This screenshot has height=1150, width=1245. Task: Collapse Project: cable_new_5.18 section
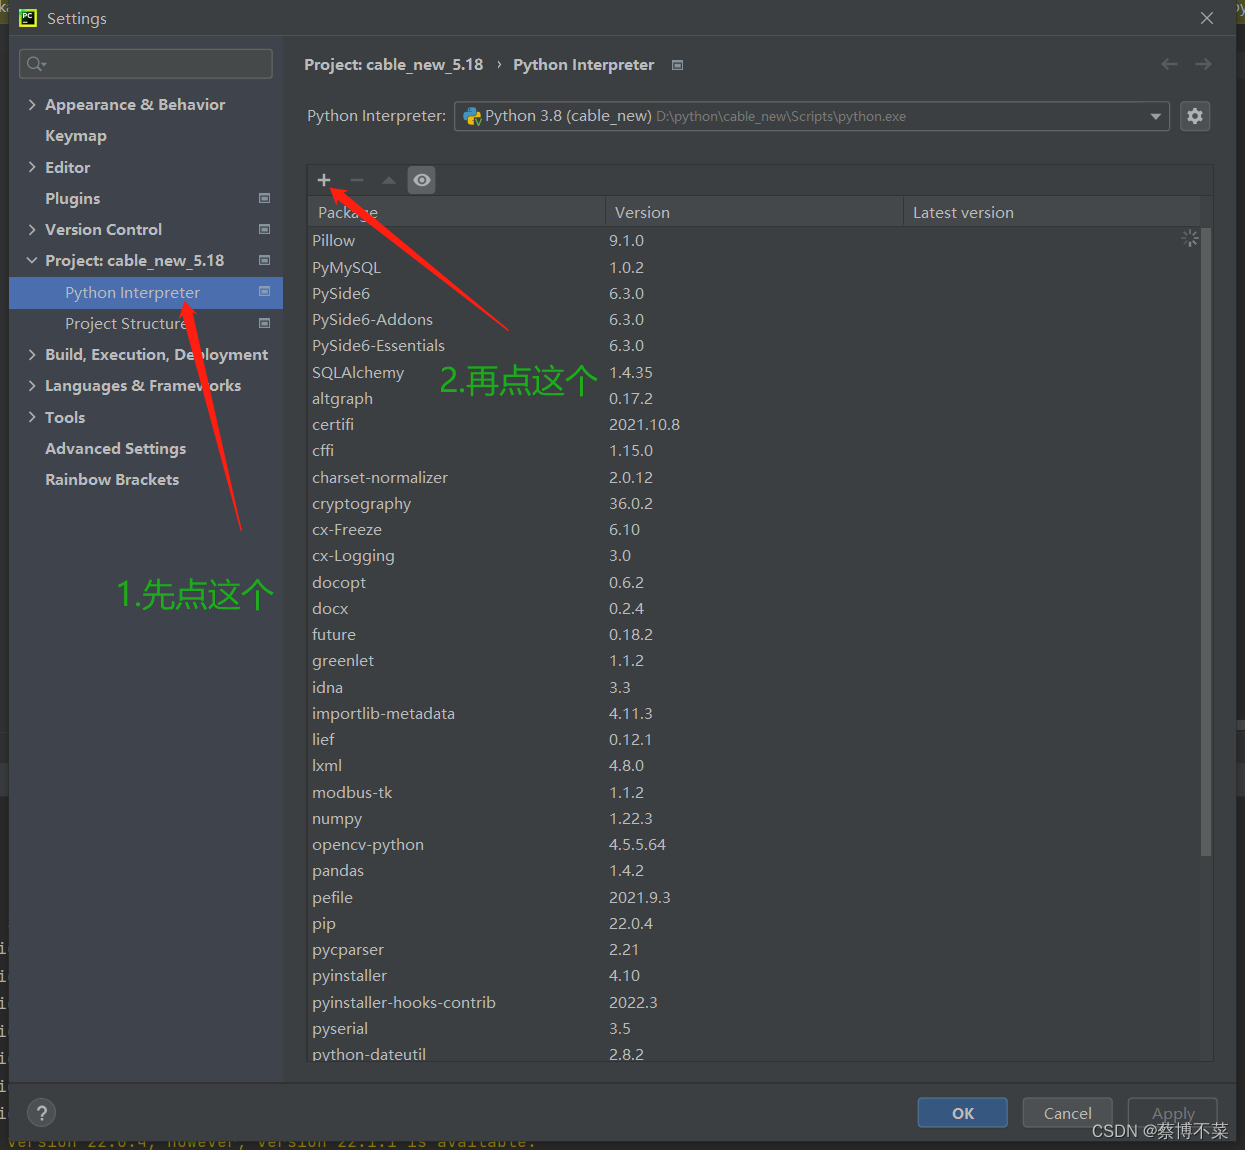coord(32,260)
